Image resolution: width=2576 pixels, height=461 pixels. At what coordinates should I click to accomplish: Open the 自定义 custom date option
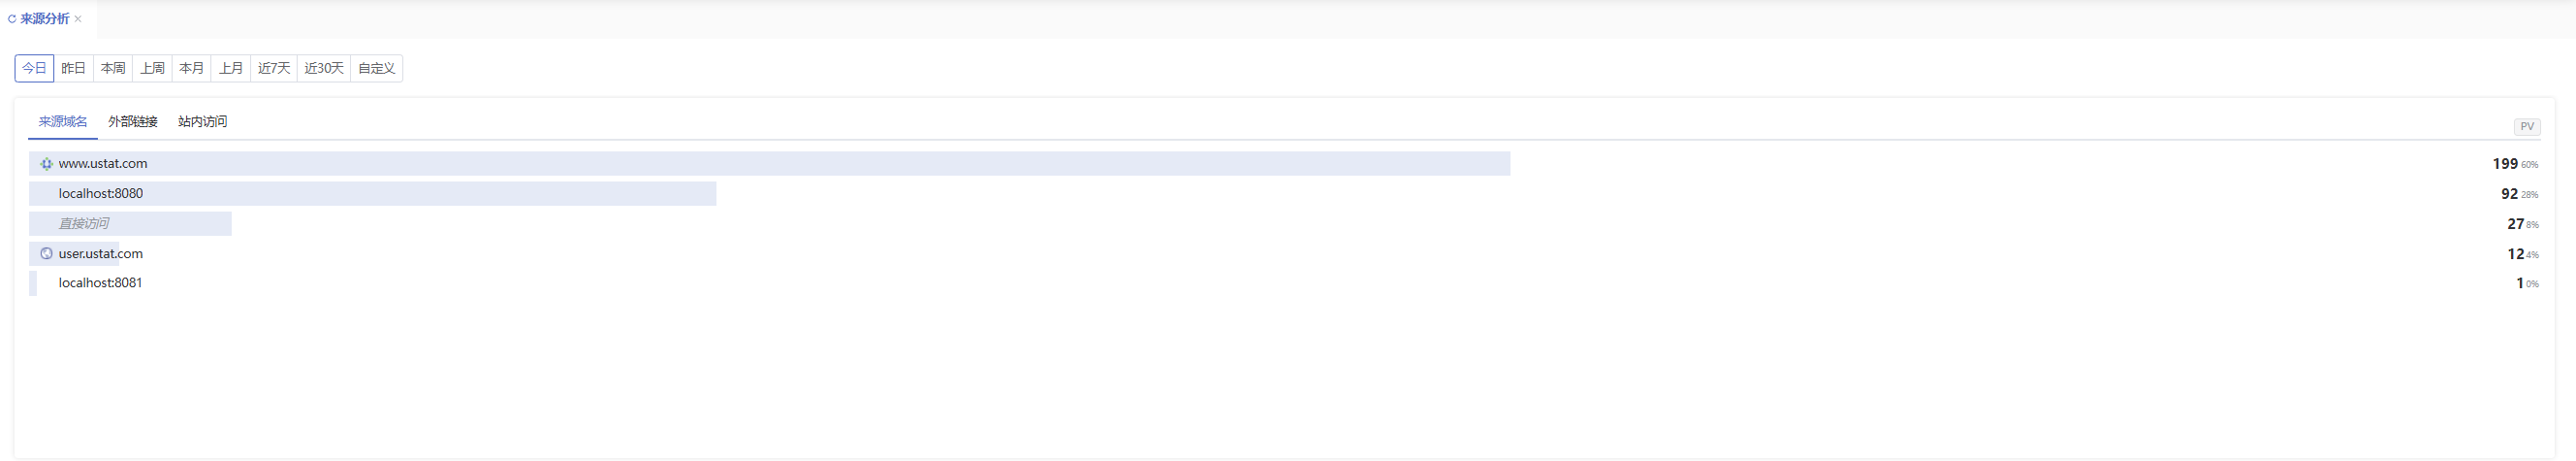(x=377, y=68)
